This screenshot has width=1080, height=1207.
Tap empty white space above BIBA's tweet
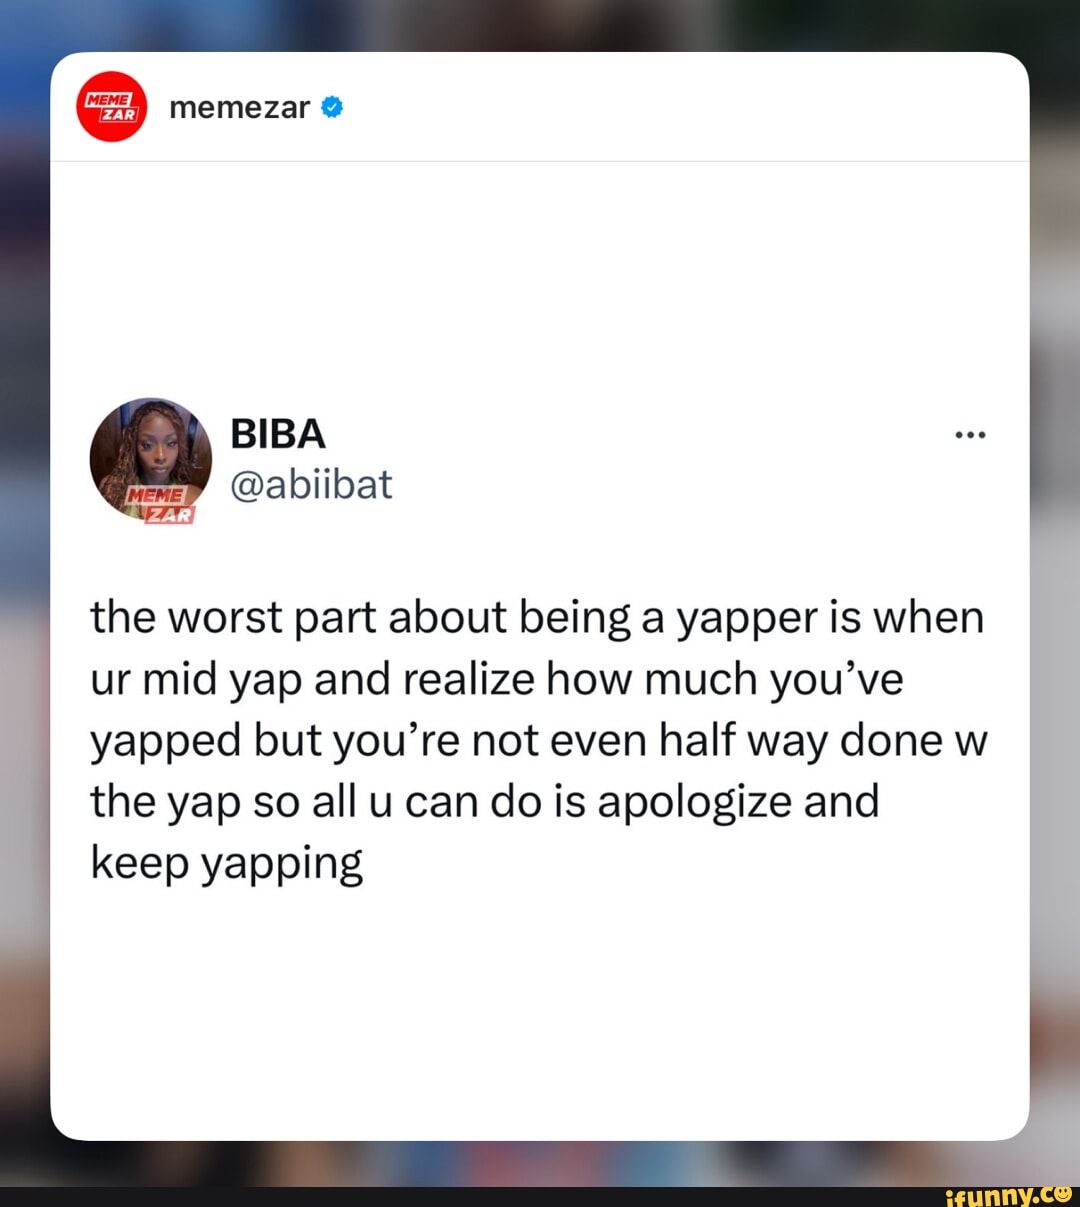click(540, 280)
